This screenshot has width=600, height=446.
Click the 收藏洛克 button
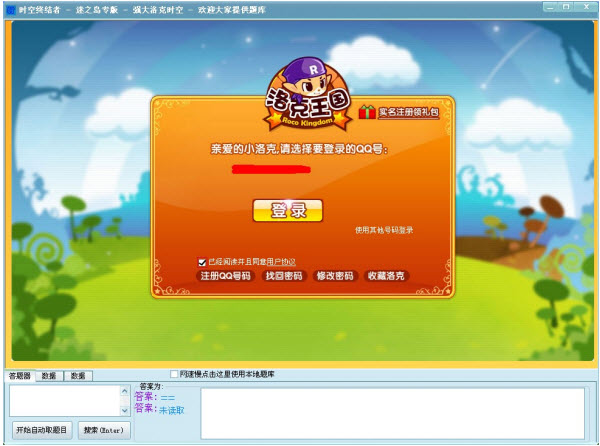coord(386,276)
